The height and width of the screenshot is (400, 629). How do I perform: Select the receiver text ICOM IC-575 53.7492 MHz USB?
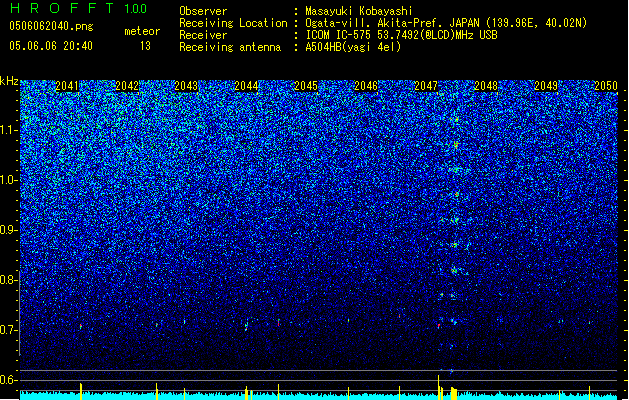(x=401, y=35)
